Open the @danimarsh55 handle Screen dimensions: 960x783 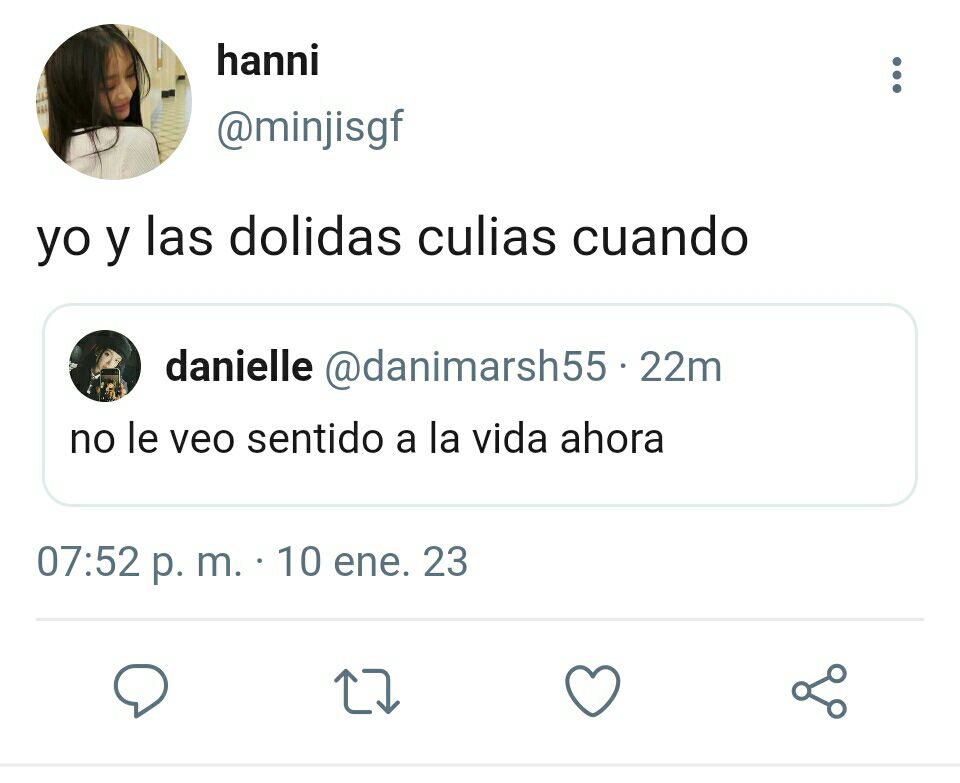pos(465,367)
